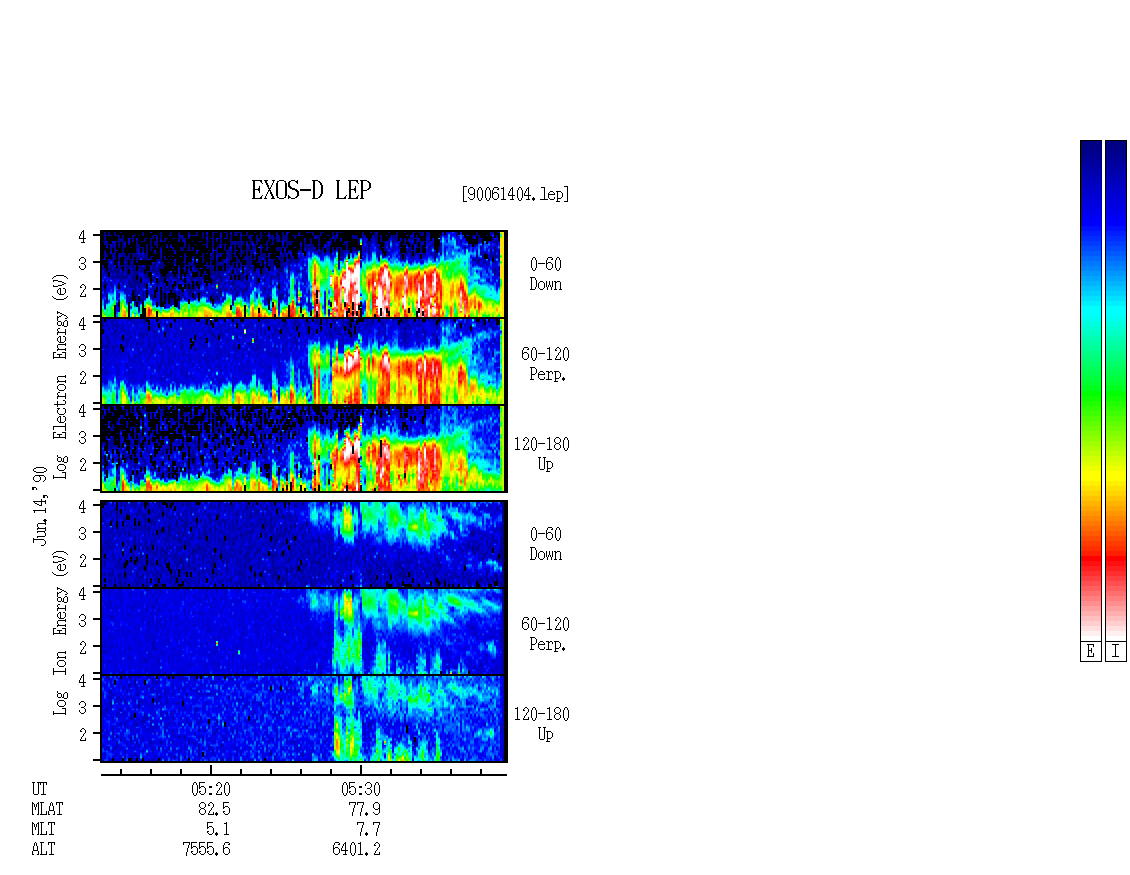Click the Jun.14,'90 date label

tap(40, 505)
